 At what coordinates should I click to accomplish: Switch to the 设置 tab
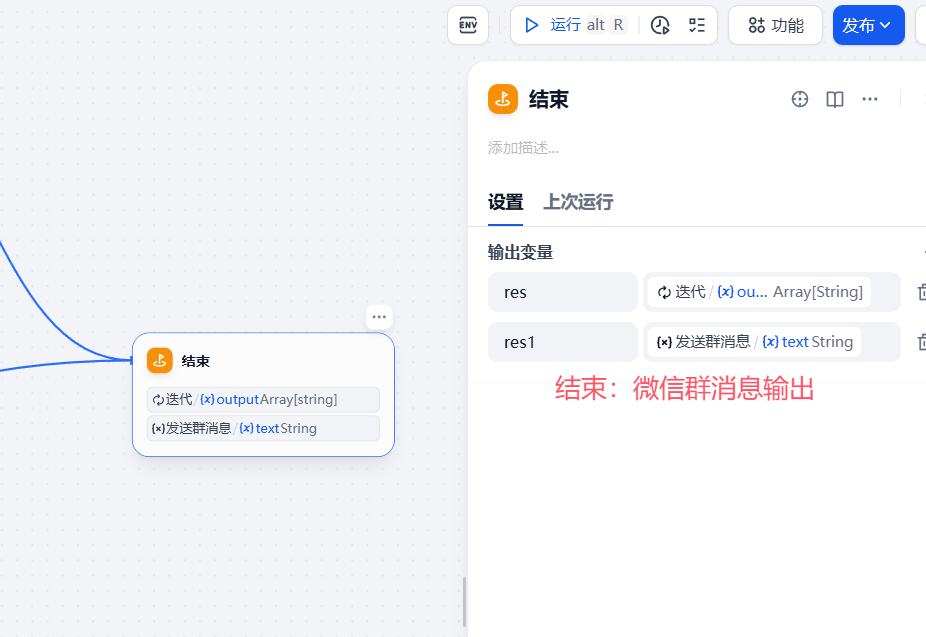click(503, 201)
